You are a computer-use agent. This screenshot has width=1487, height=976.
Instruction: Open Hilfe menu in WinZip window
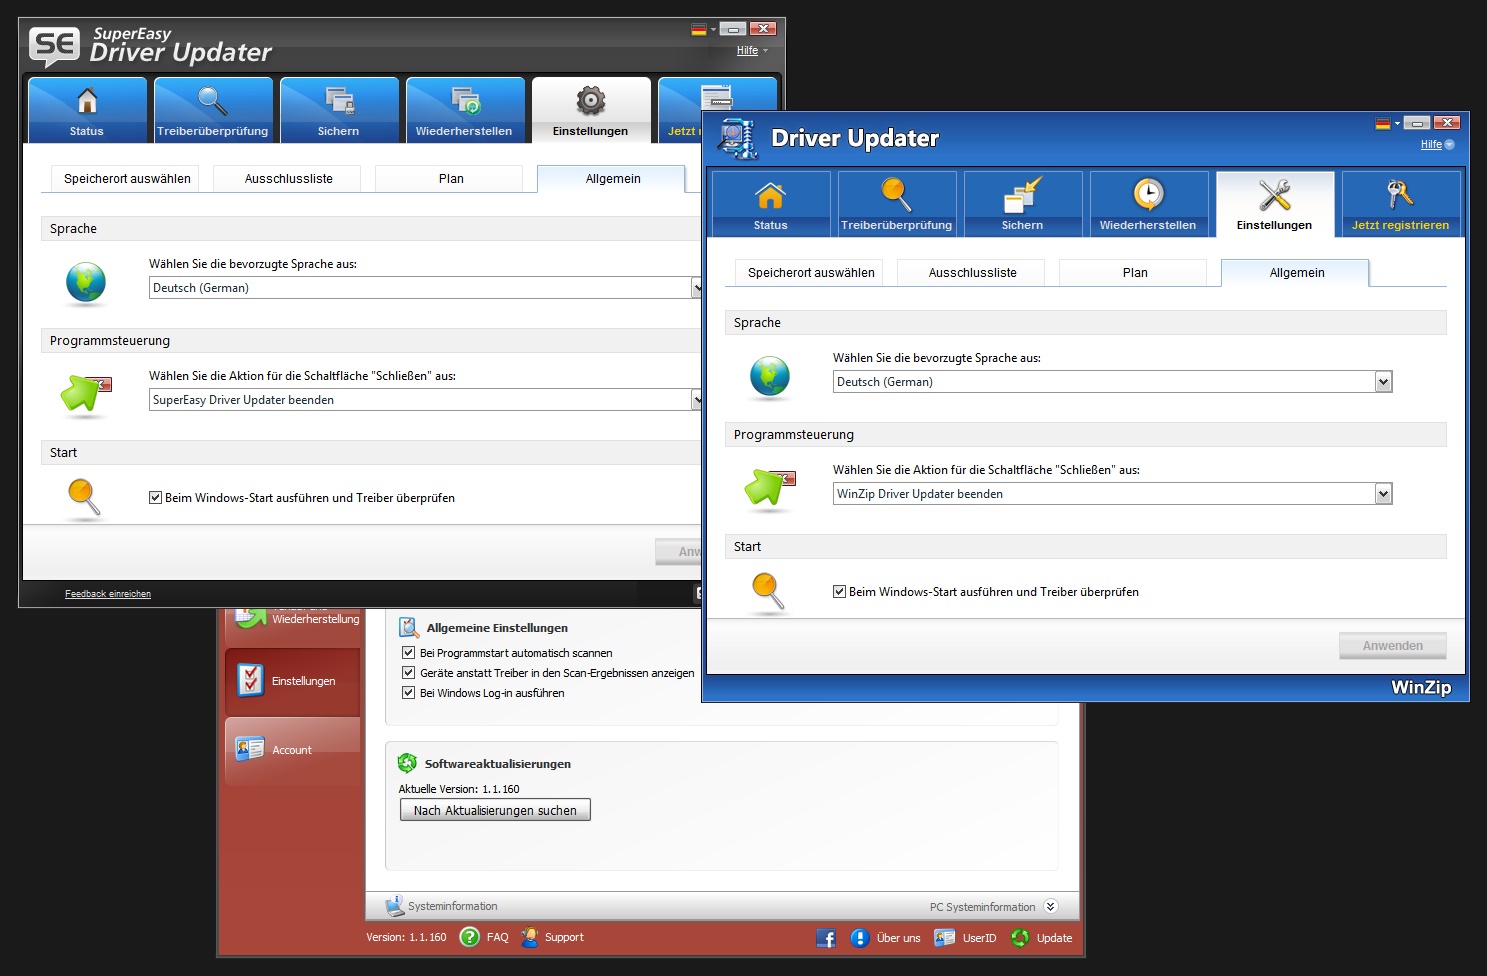coord(1437,144)
